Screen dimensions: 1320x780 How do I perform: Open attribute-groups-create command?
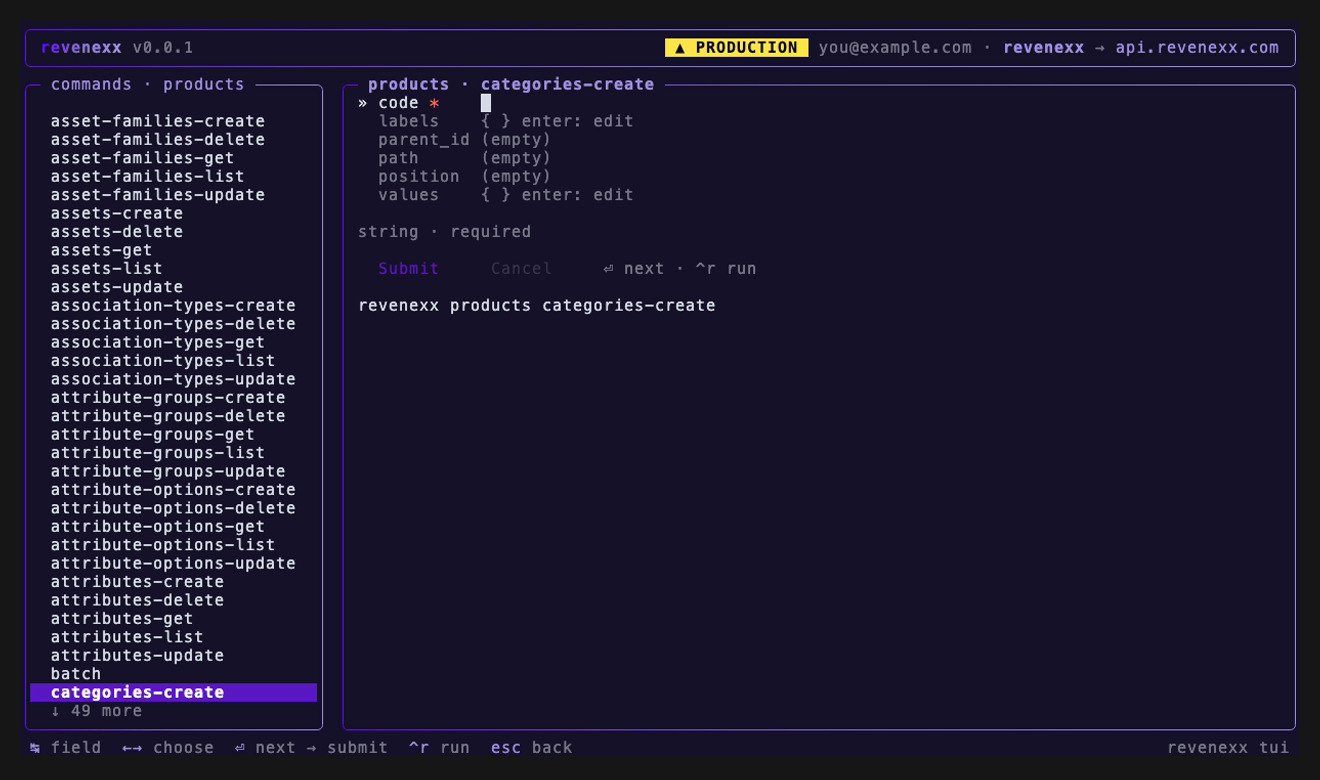coord(168,397)
